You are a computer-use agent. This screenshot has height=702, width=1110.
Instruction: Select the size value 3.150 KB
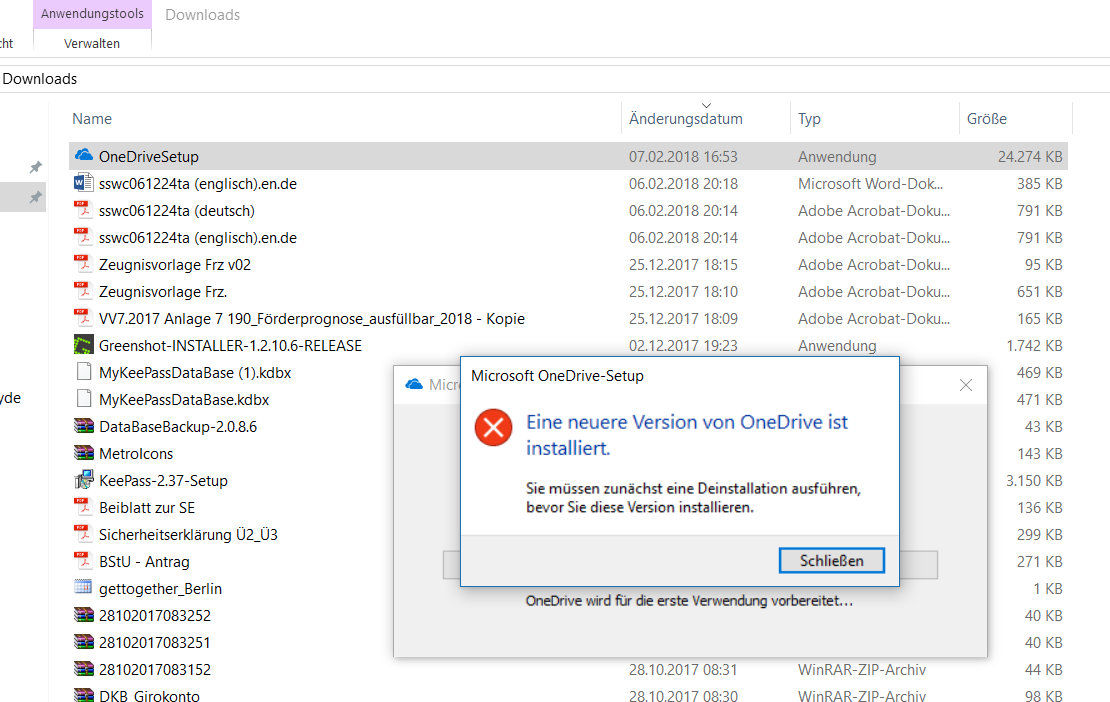(1034, 481)
